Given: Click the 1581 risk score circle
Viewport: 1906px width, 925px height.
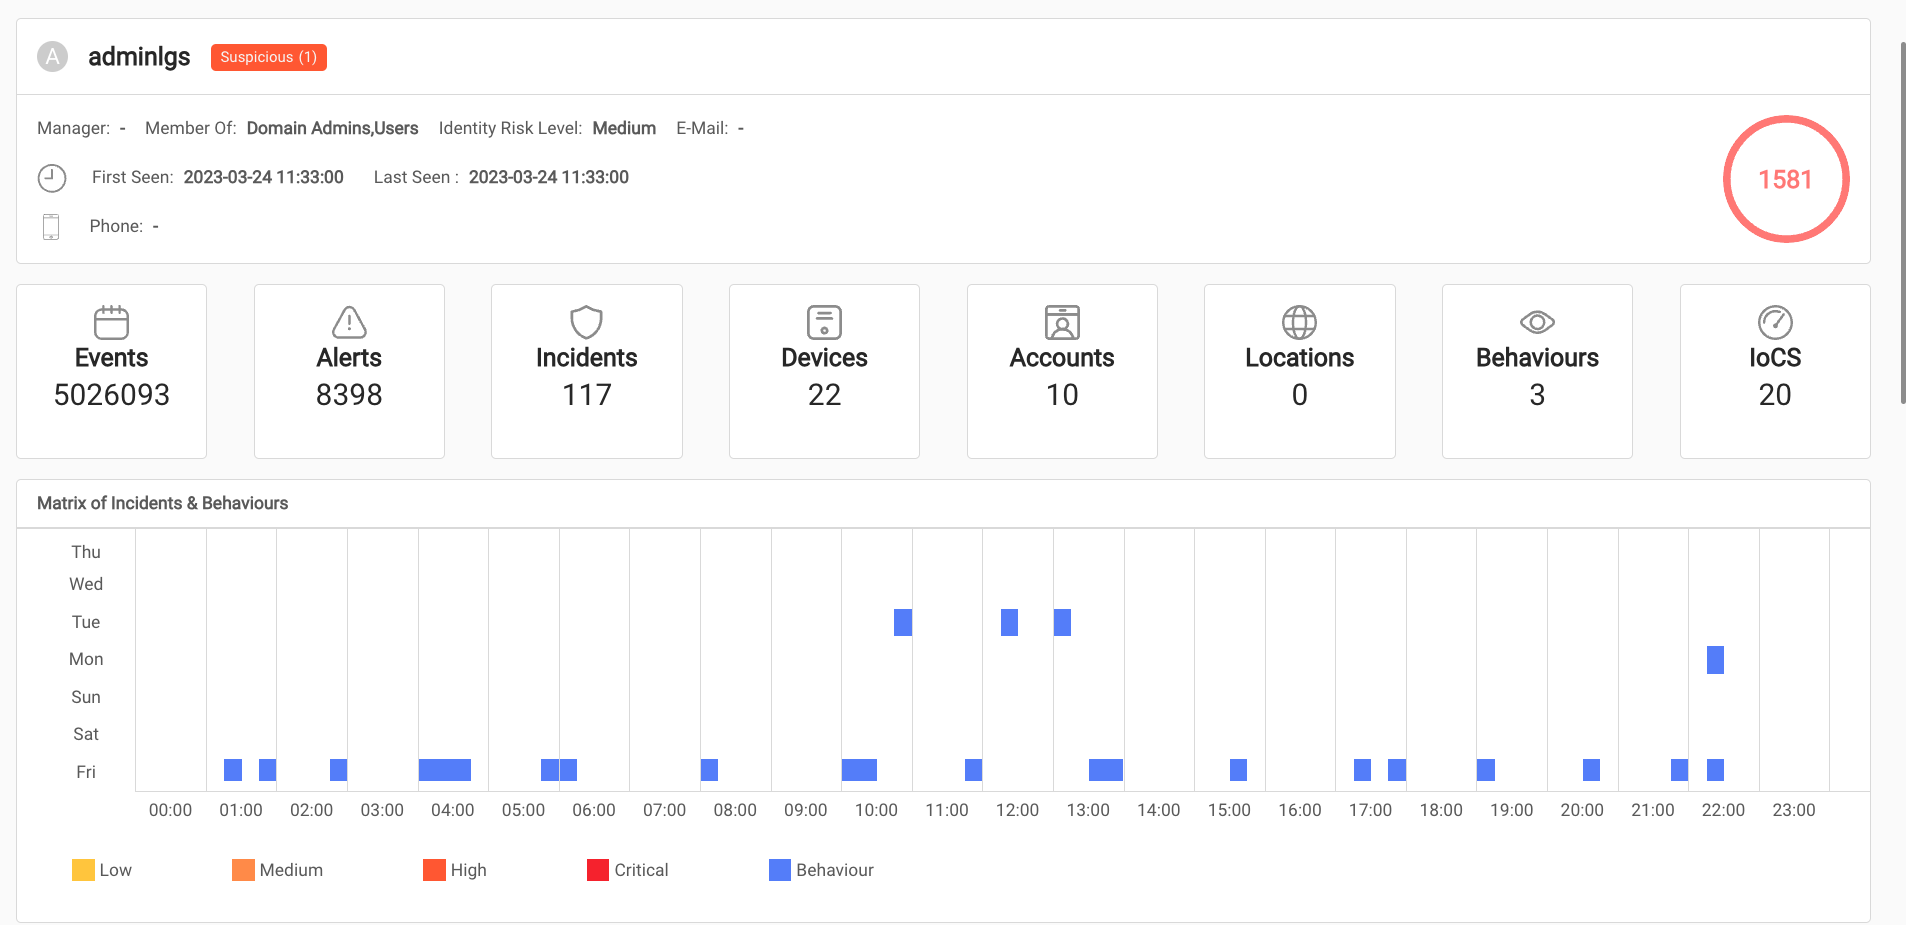Looking at the screenshot, I should 1786,179.
